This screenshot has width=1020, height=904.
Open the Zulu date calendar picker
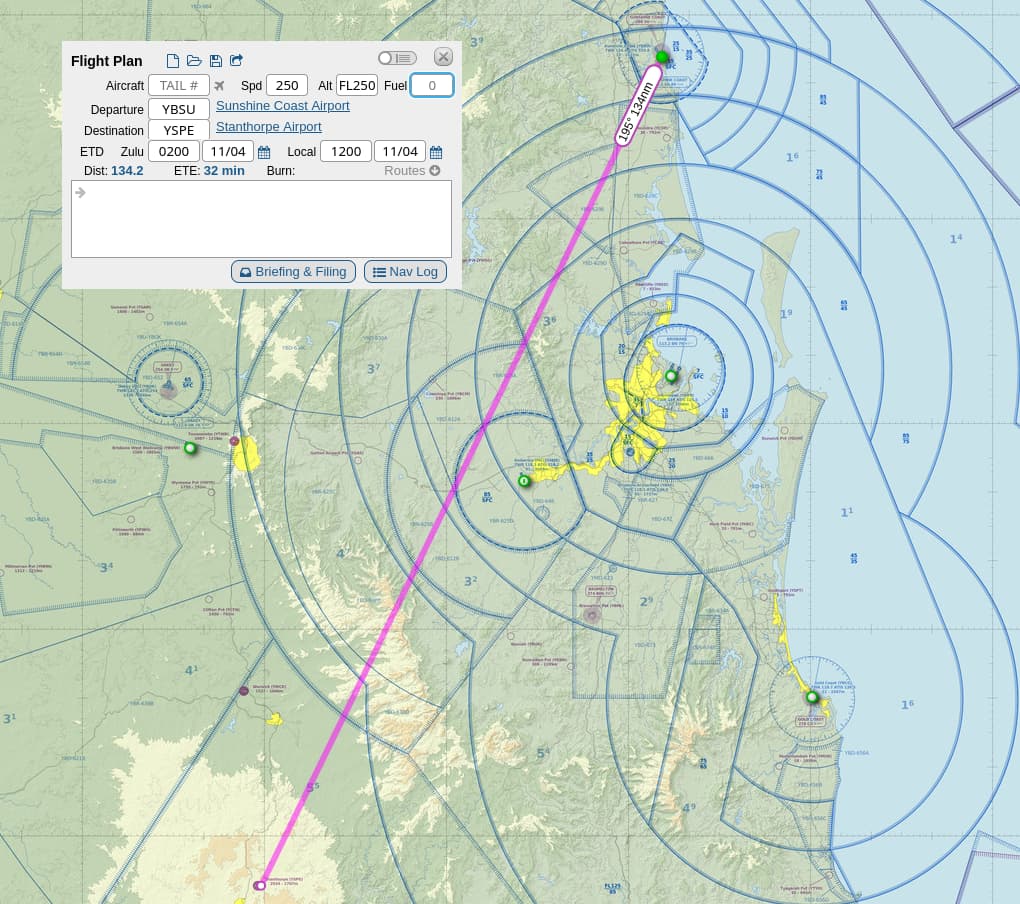(x=264, y=152)
